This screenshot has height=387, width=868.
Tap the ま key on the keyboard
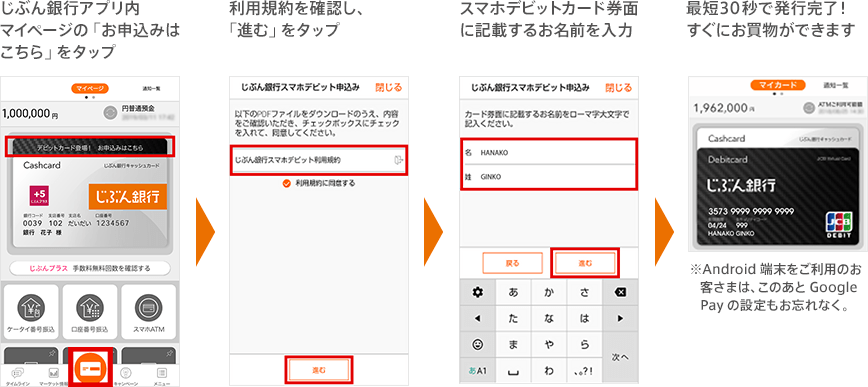pyautogui.click(x=513, y=344)
